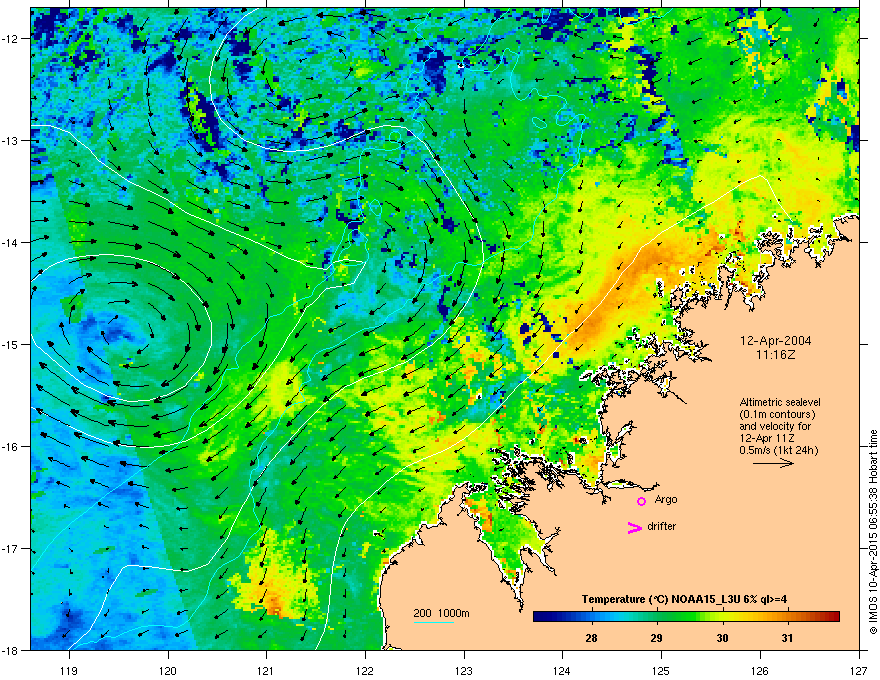Viewport: 880px width, 680px height.
Task: Click the '28' color bar tick label
Action: (591, 638)
